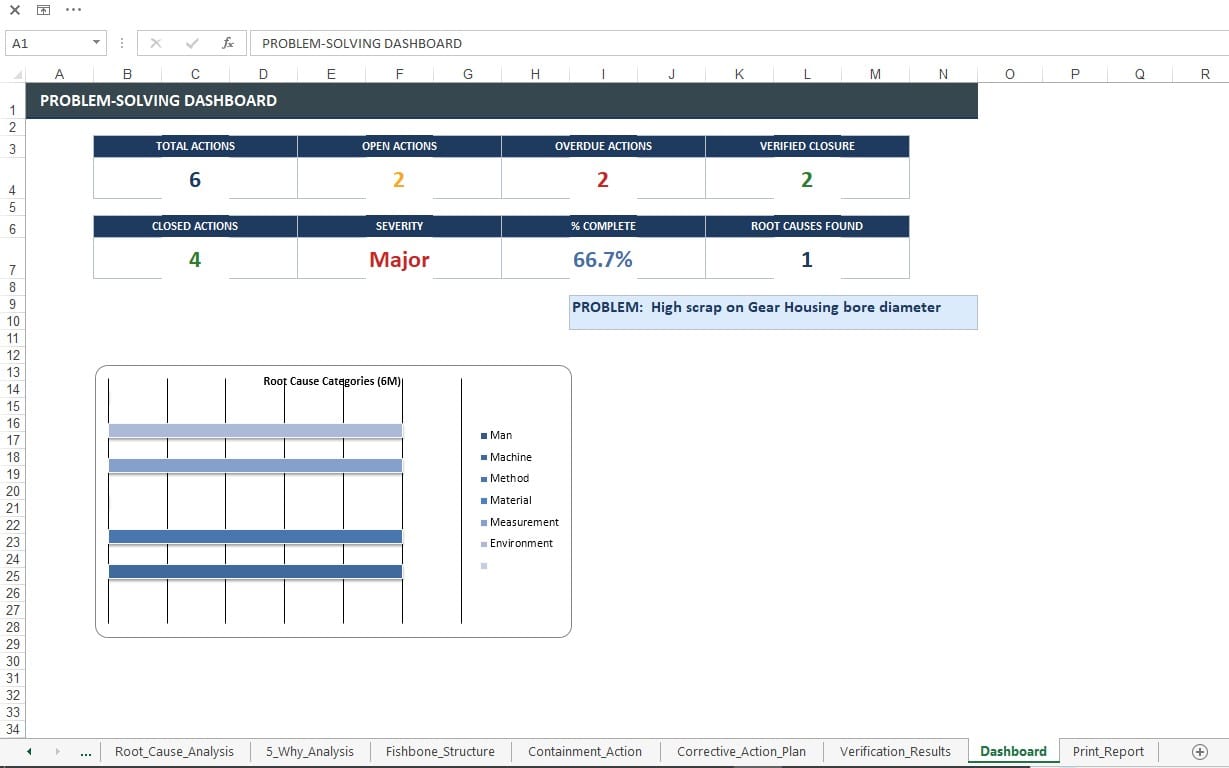Click the Machine legend entry
The height and width of the screenshot is (768, 1229).
(506, 457)
